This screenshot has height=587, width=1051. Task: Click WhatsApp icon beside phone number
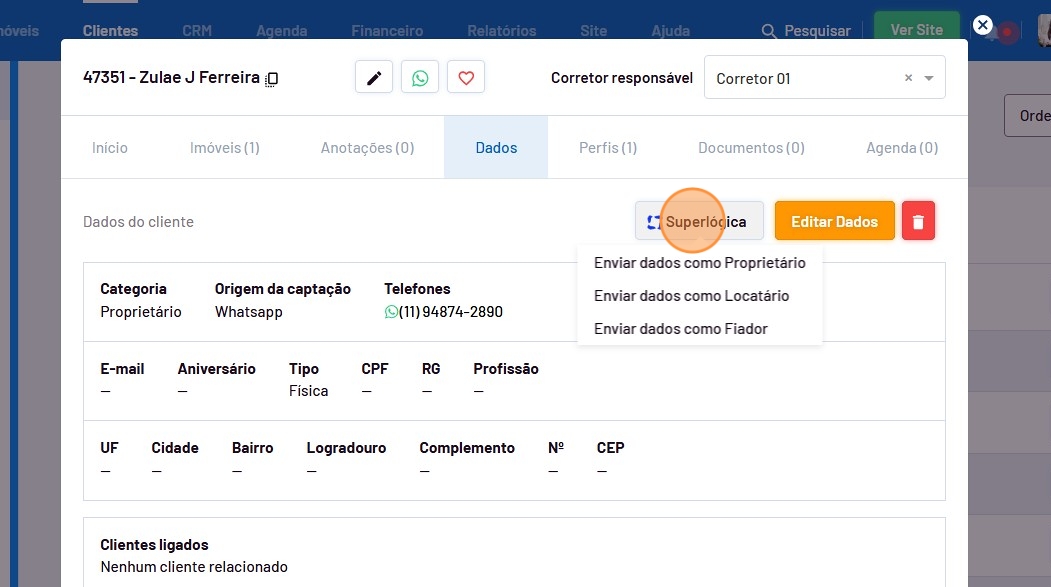coord(391,312)
